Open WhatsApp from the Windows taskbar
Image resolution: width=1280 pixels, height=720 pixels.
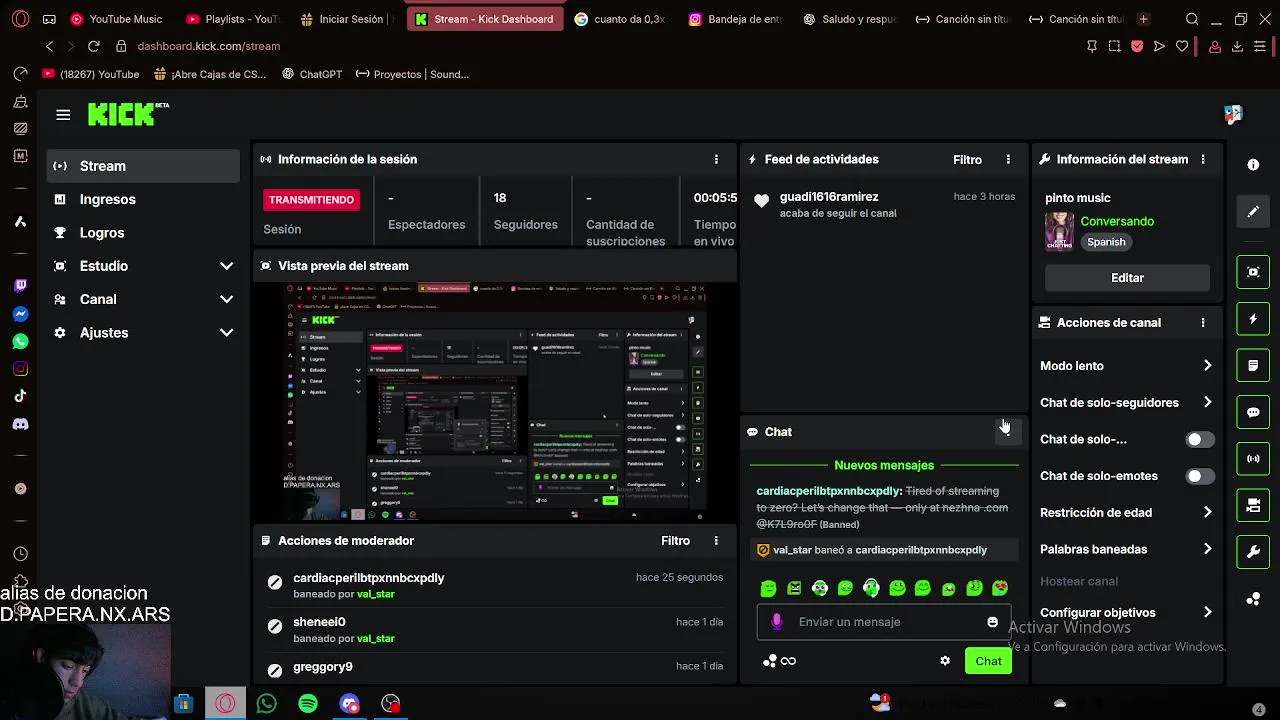[x=266, y=704]
